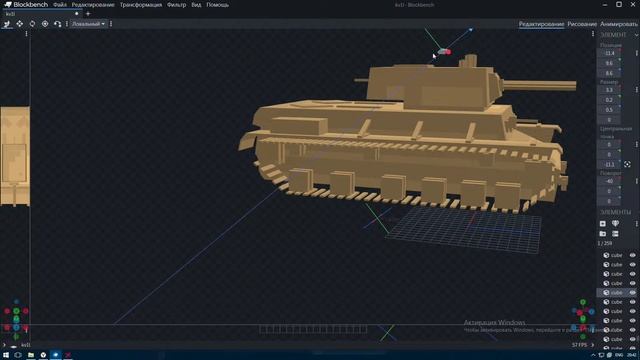640x360 pixels.
Task: Click the 57 FPS counter
Action: [580, 345]
